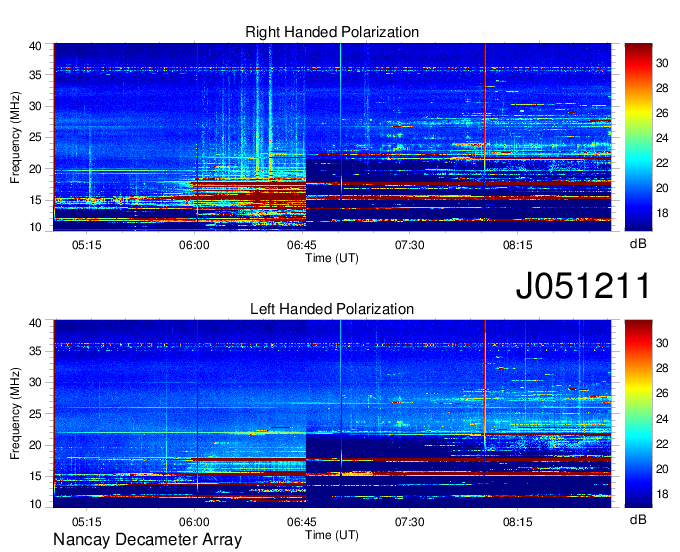The image size is (680, 552).
Task: Click the 30 MHz tick of the right-handed plot
Action: pyautogui.click(x=35, y=106)
